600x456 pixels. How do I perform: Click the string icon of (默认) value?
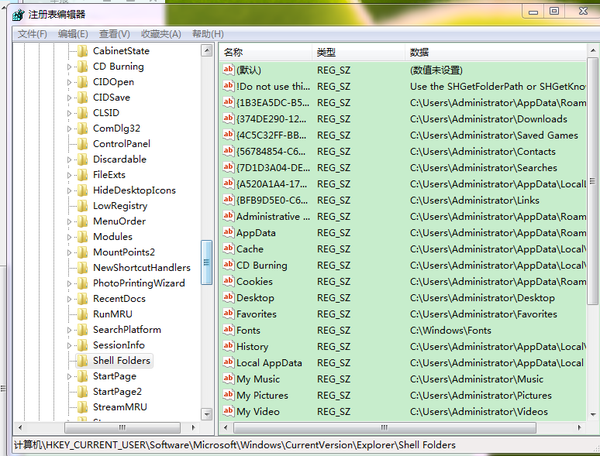pyautogui.click(x=228, y=70)
